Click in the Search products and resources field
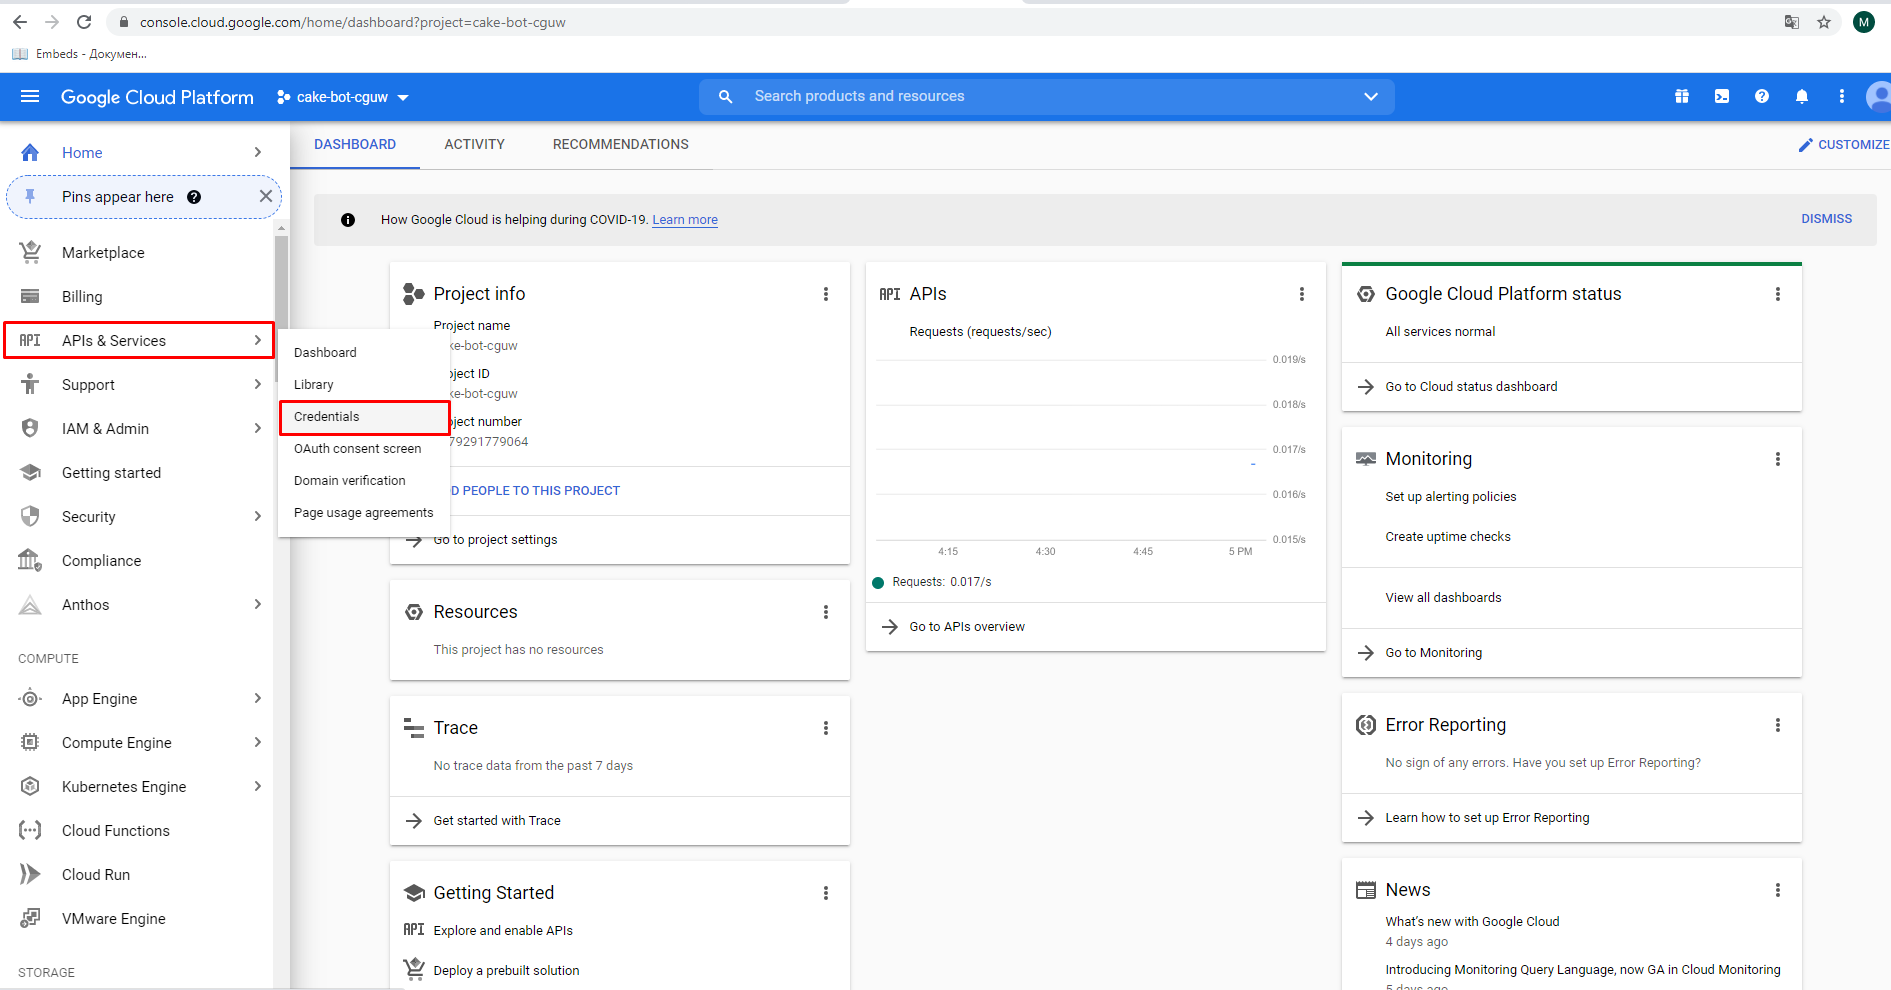This screenshot has height=990, width=1891. [1046, 97]
